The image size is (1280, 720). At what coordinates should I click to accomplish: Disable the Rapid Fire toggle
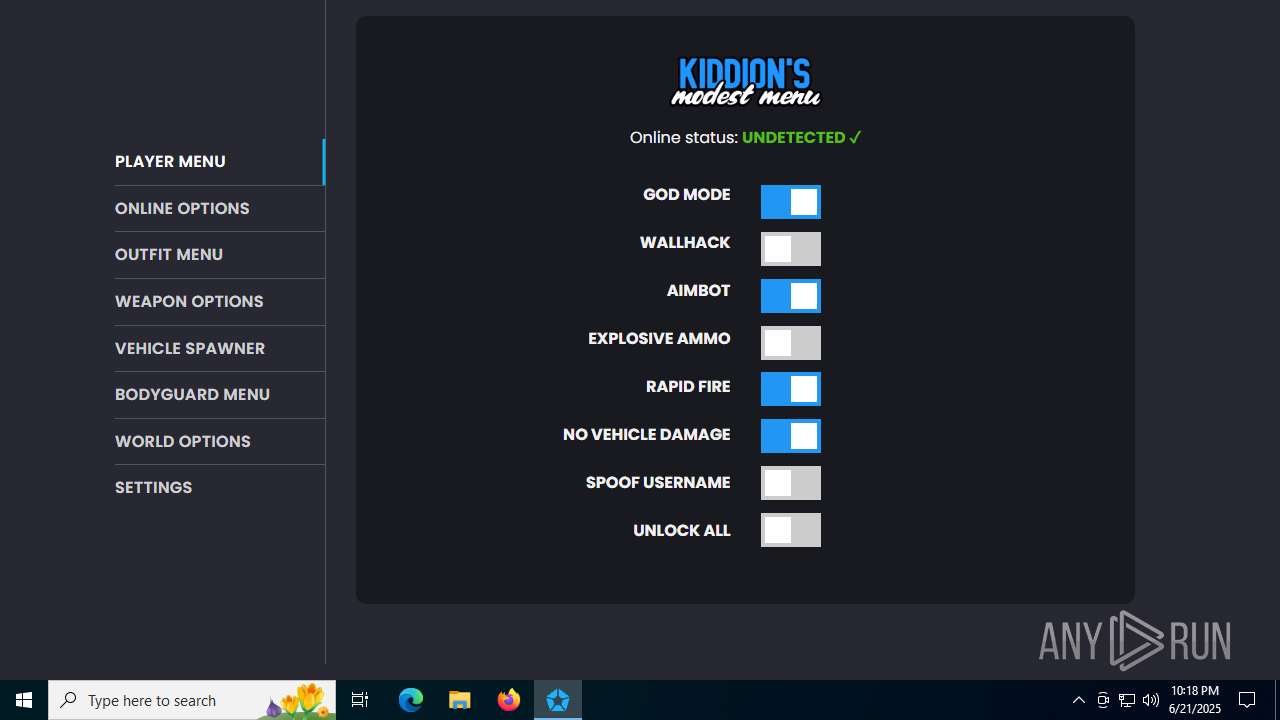point(790,389)
